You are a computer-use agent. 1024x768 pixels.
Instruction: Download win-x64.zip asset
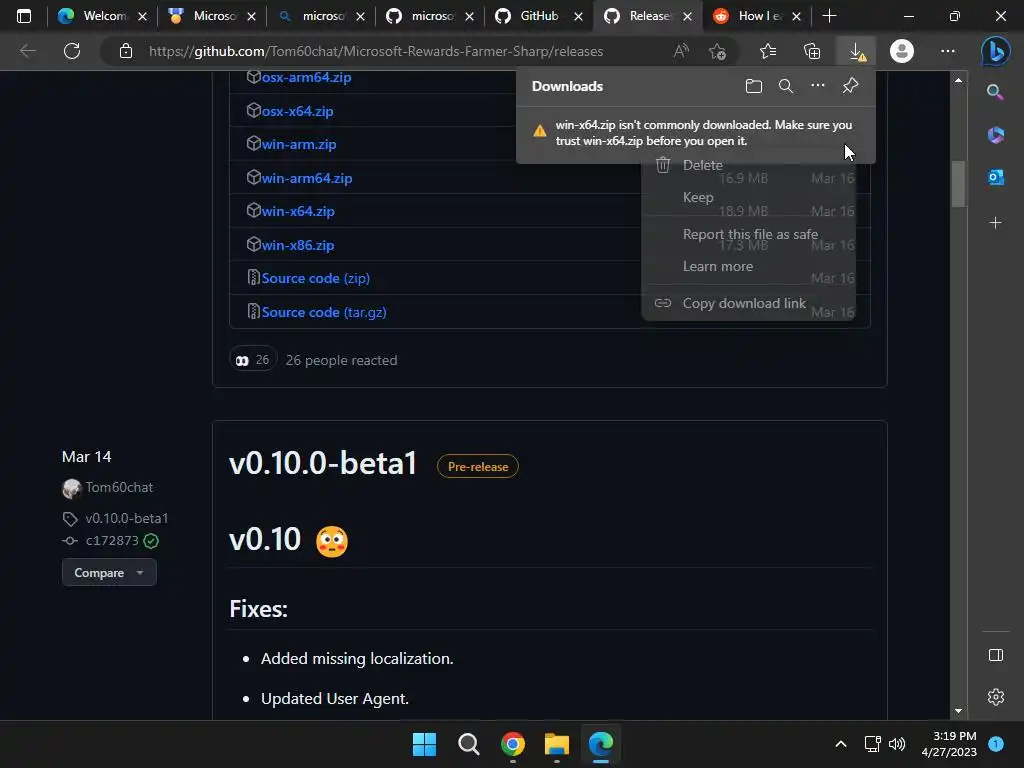298,212
